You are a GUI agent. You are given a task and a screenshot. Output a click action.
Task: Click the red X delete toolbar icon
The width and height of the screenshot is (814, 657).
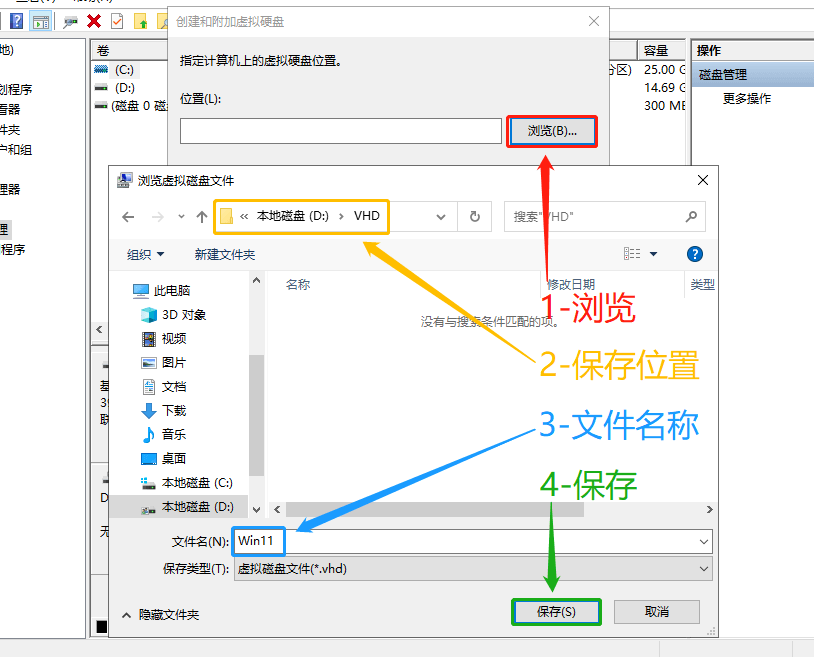[x=94, y=21]
